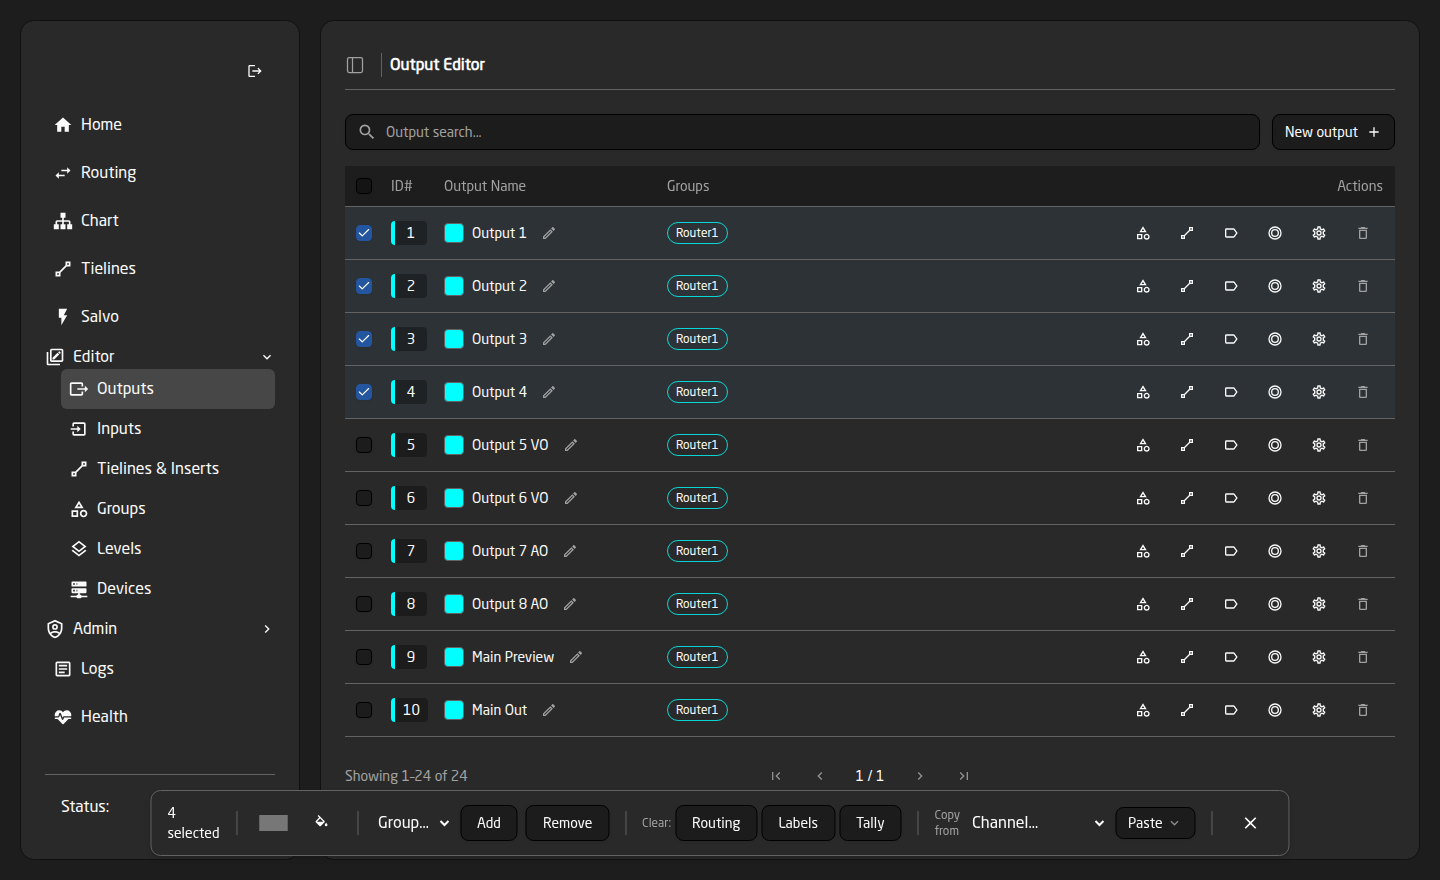This screenshot has height=880, width=1440.
Task: Click the cyan color swatch of Main Out
Action: [x=454, y=710]
